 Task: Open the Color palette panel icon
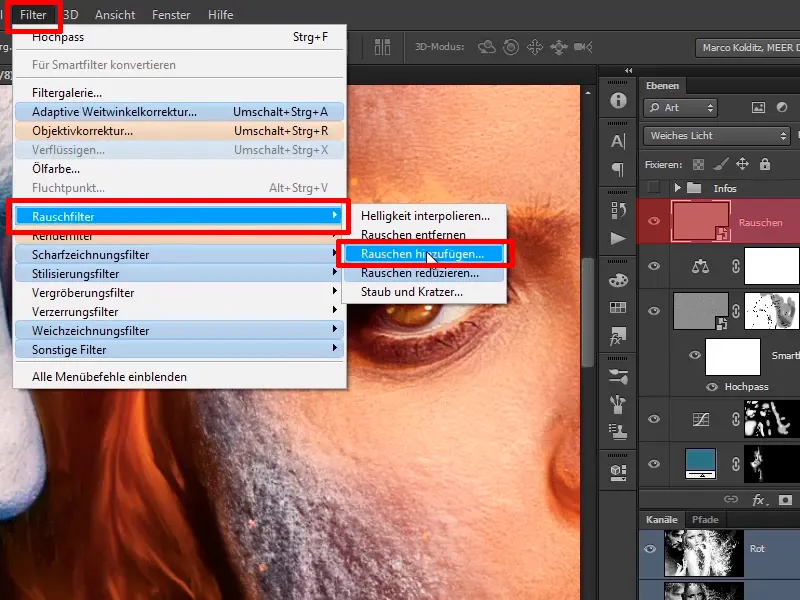(x=618, y=280)
